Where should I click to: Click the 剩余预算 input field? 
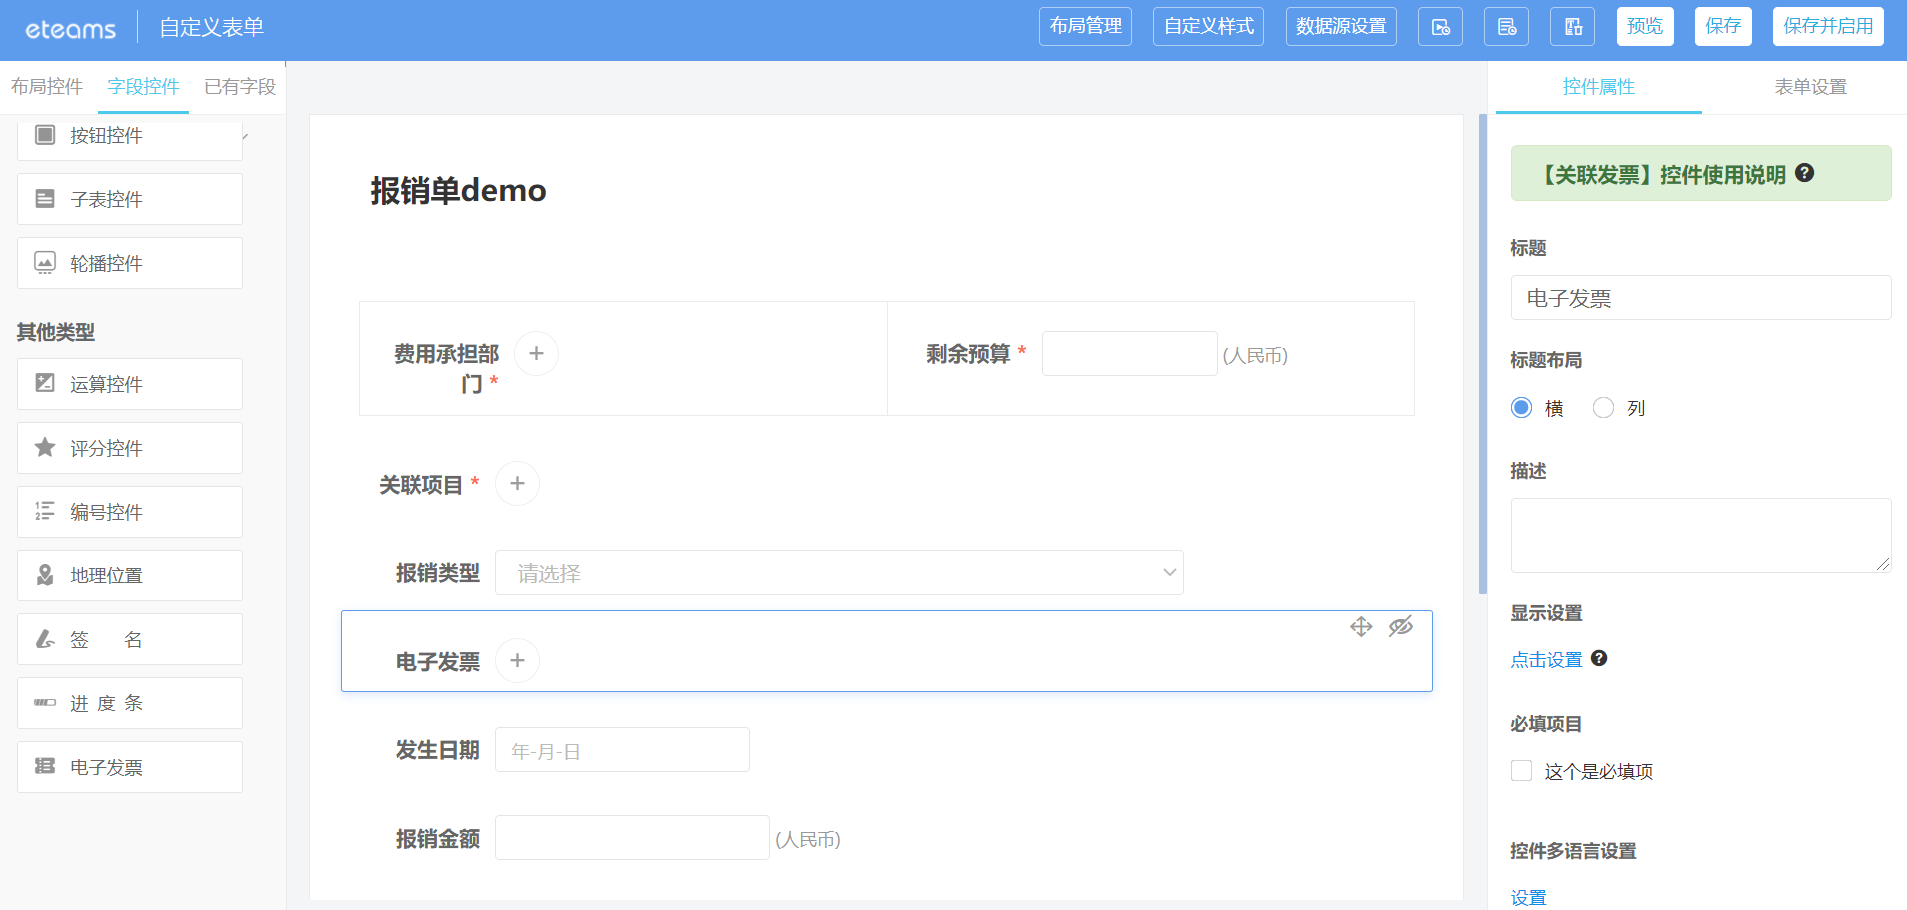(1129, 353)
